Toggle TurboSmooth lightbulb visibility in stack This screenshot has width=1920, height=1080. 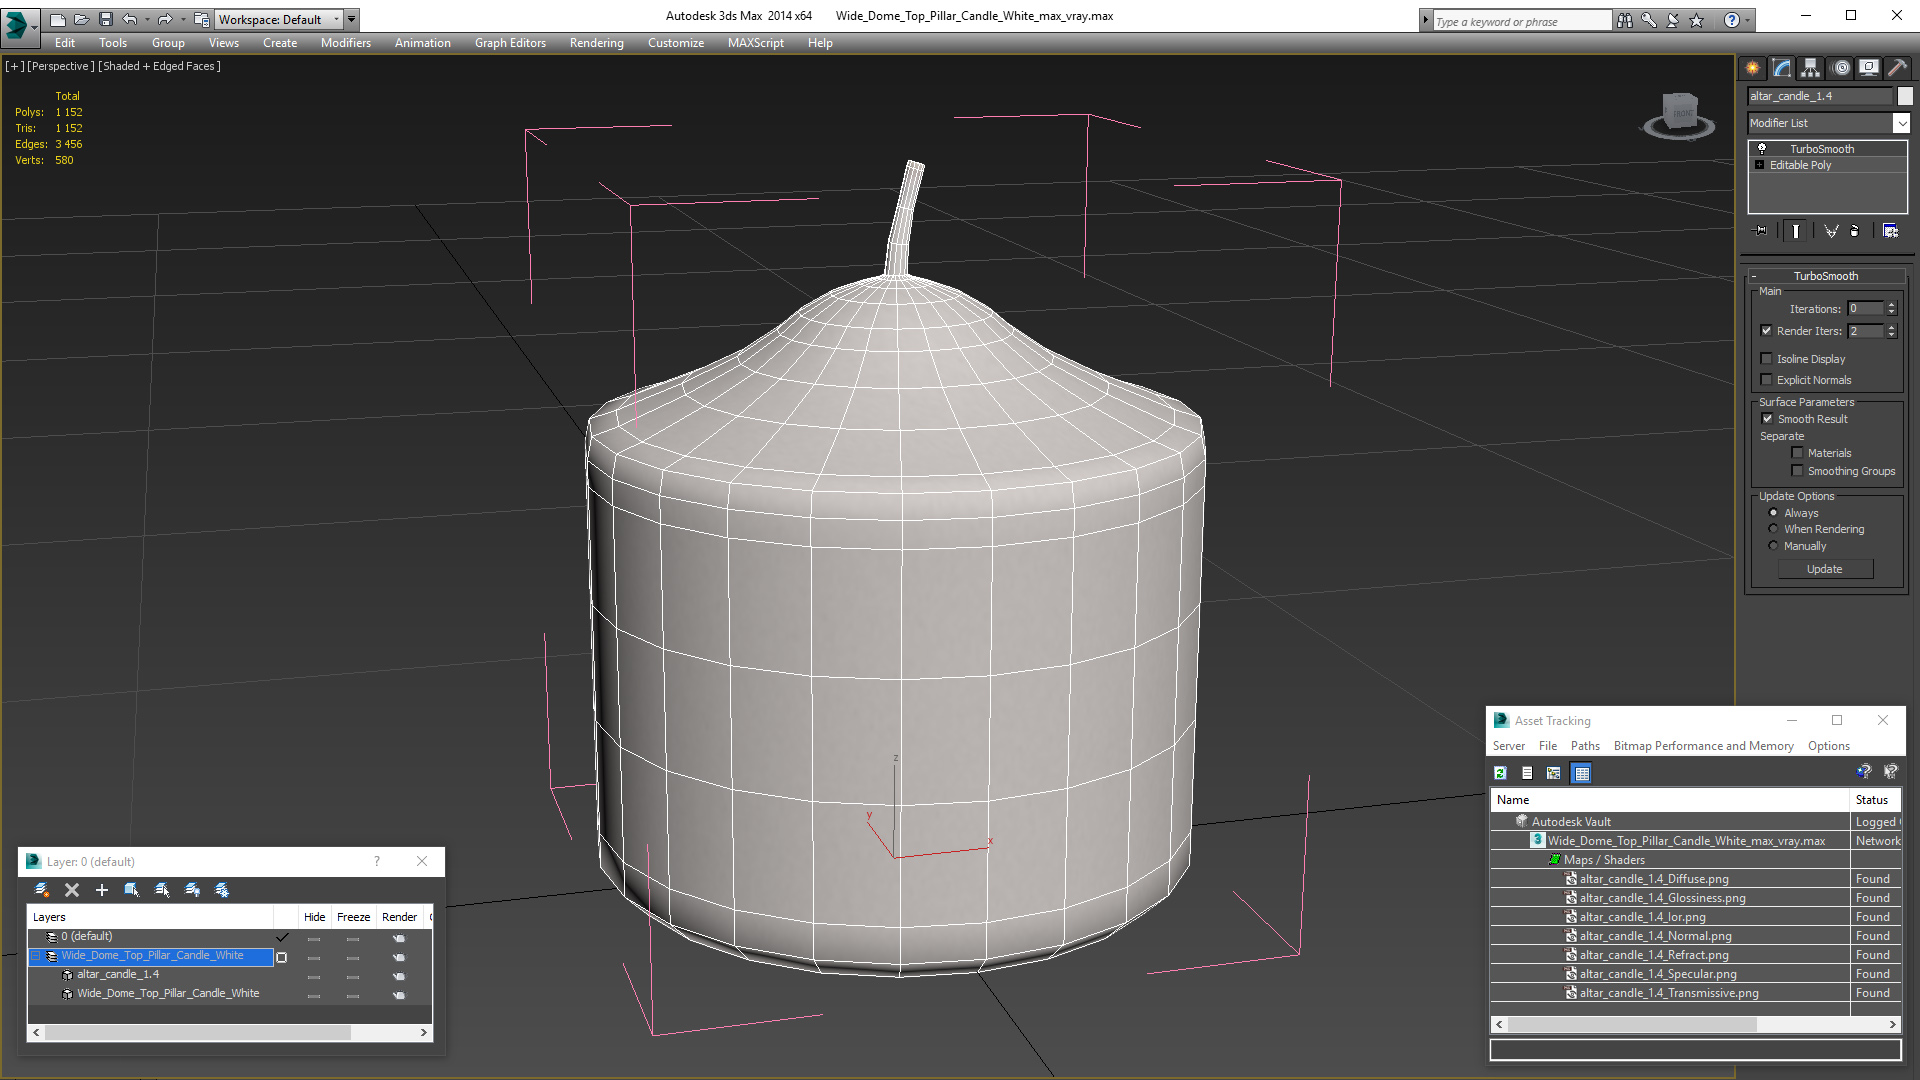pos(1762,149)
